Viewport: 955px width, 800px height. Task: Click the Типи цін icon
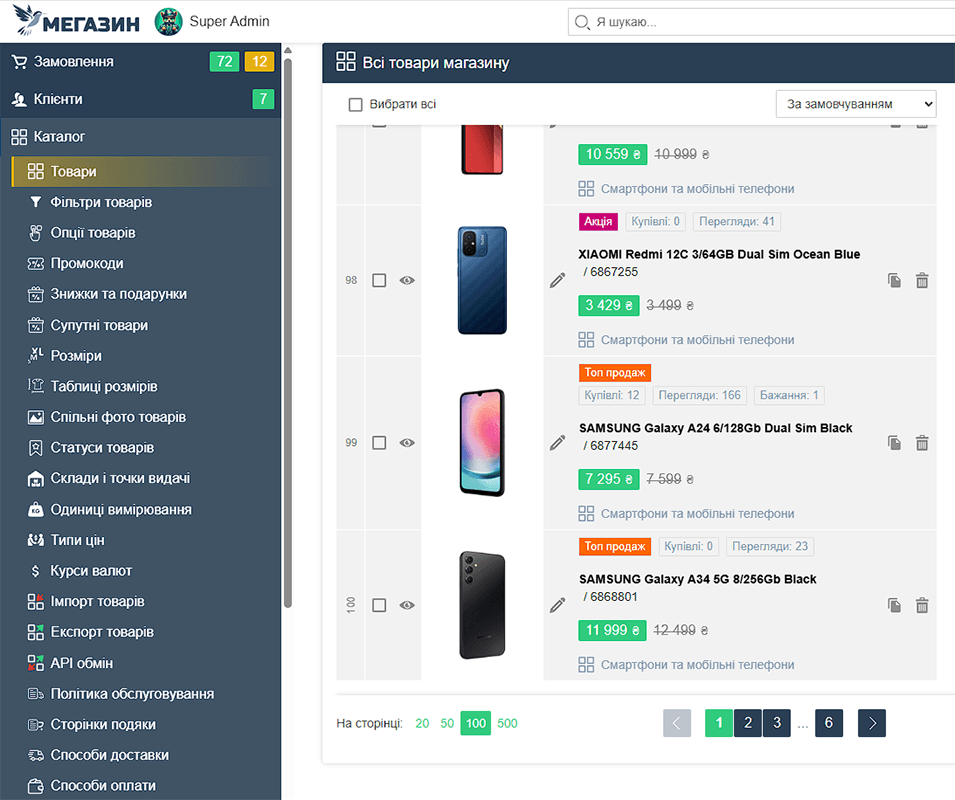pyautogui.click(x=36, y=540)
